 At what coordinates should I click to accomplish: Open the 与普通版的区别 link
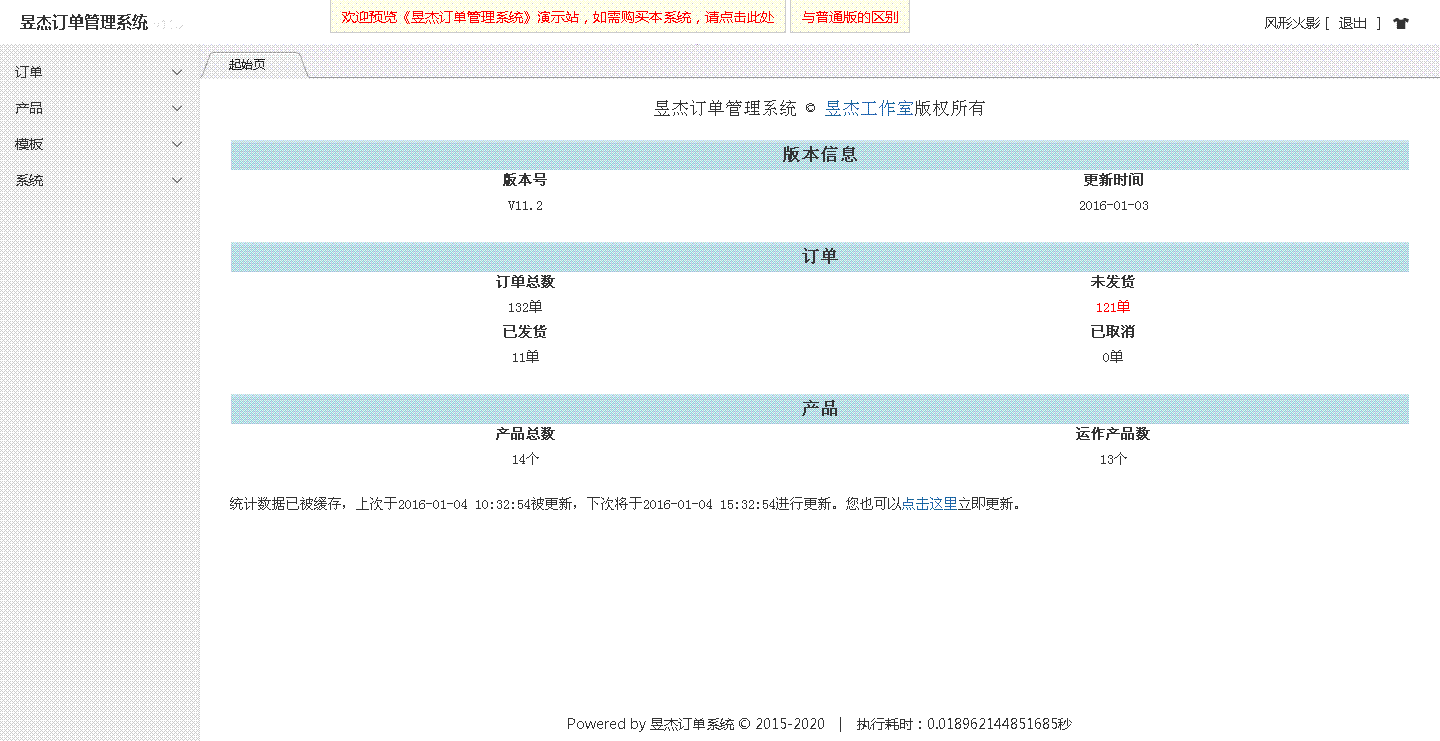tap(849, 17)
